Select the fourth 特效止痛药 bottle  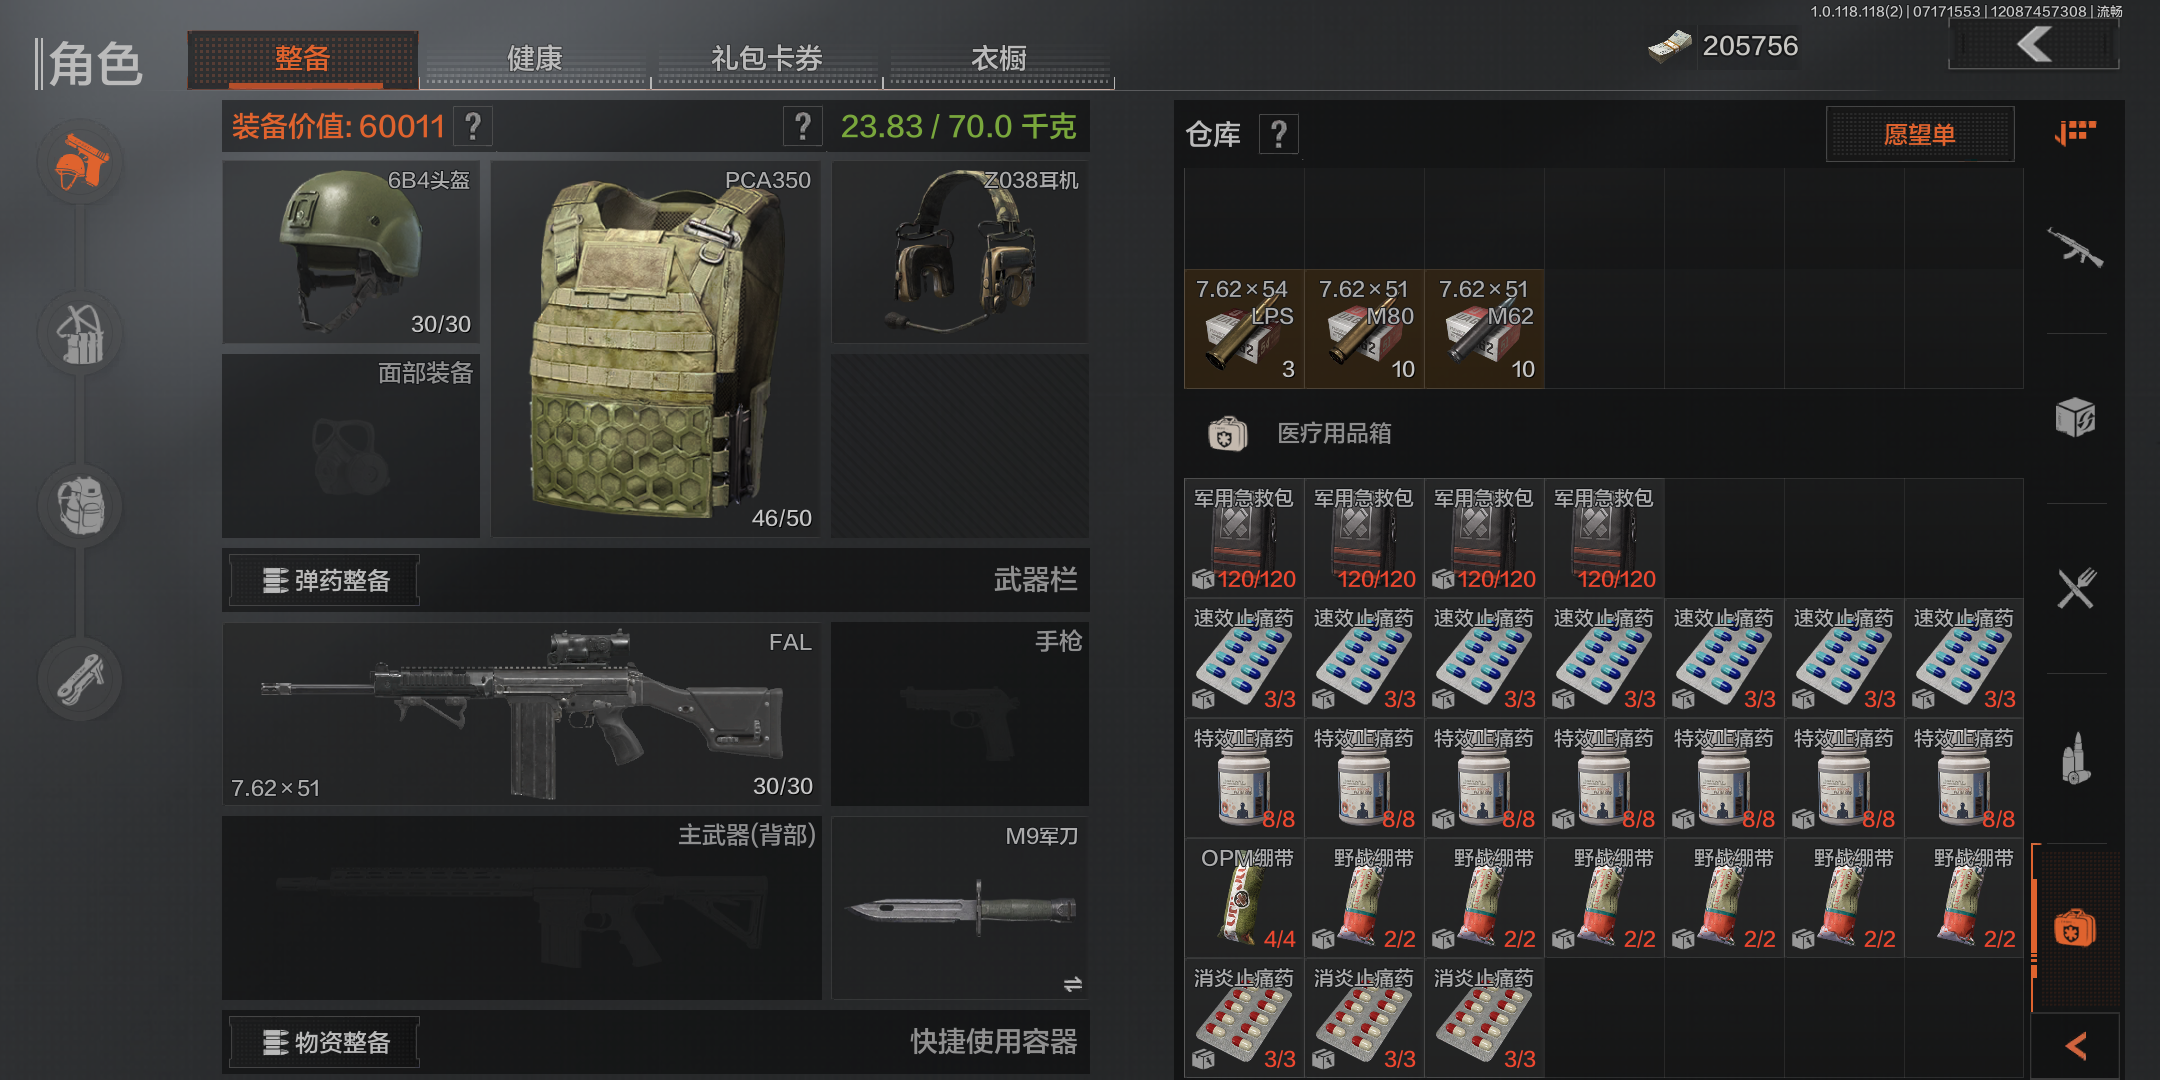[x=1604, y=778]
